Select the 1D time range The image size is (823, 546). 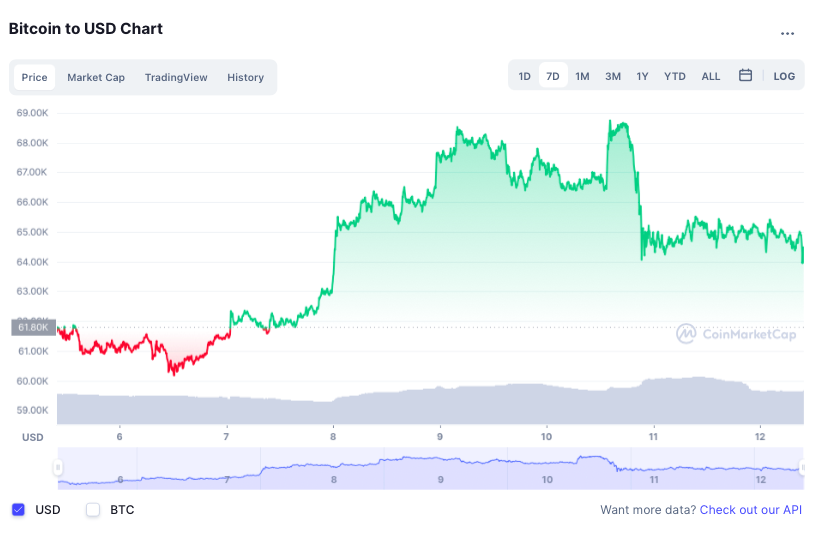[524, 76]
